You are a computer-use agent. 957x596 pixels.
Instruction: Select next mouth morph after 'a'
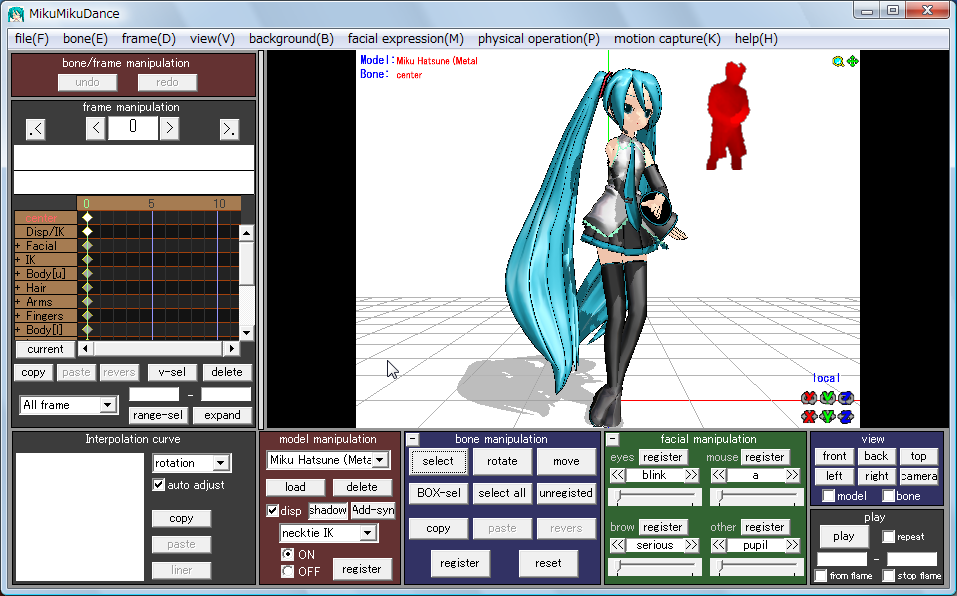792,475
